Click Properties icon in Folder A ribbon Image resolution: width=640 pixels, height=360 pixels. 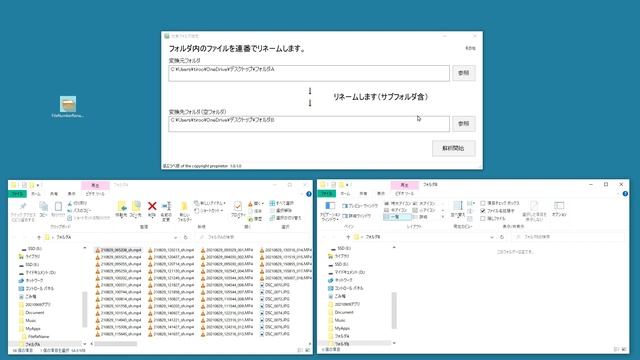tap(238, 206)
